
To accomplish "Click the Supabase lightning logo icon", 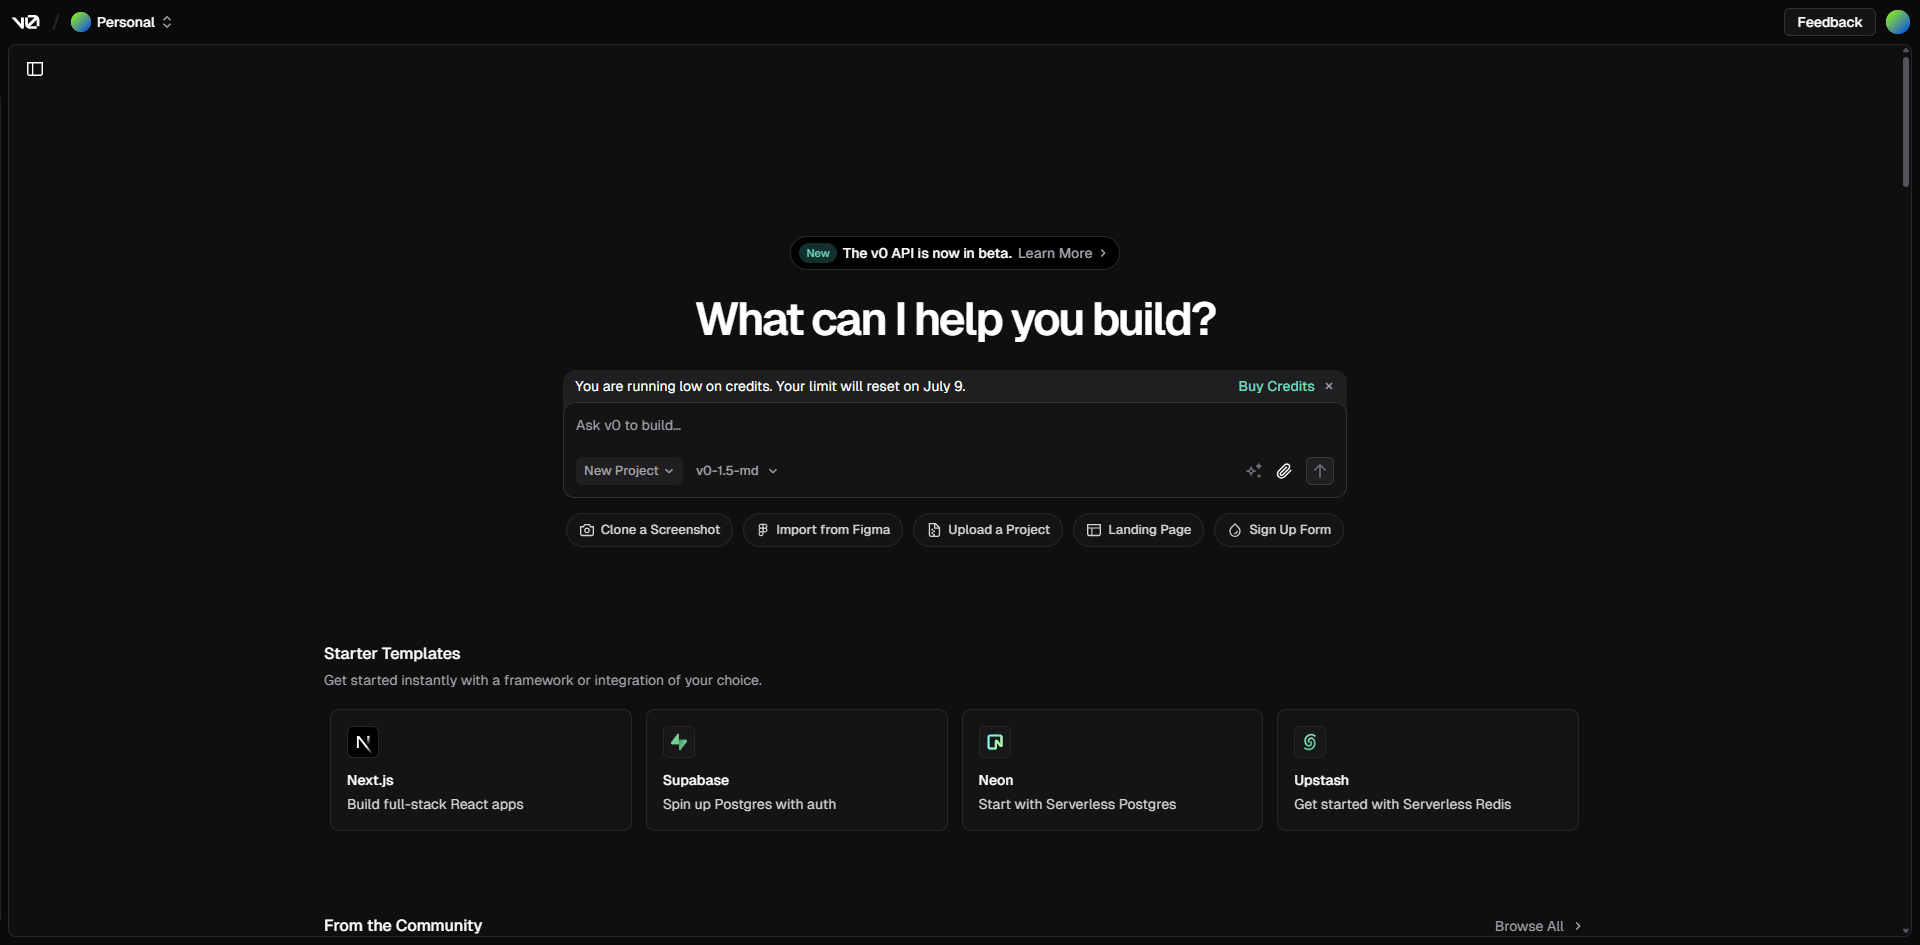I will click(679, 742).
